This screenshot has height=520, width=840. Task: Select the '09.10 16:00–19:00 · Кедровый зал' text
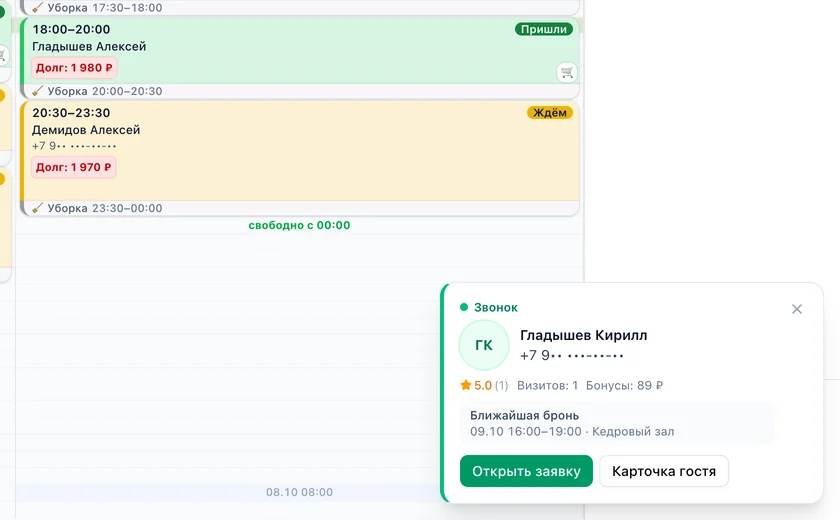tap(572, 432)
